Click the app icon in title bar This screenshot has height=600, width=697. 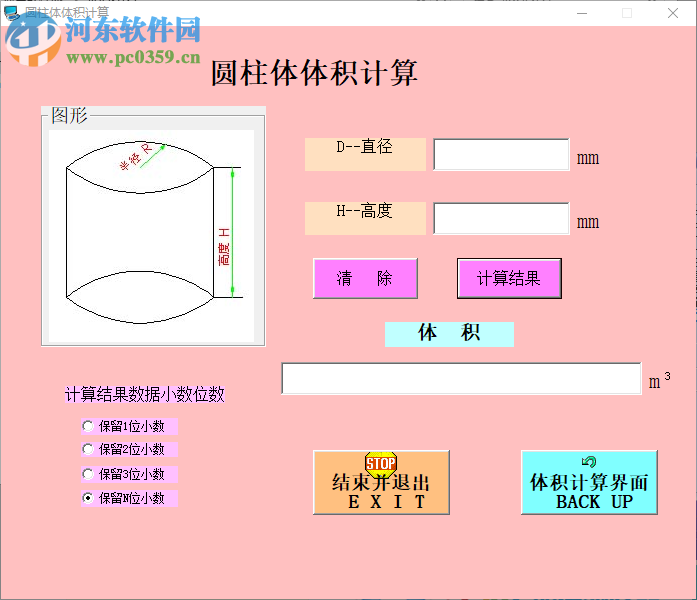(12, 13)
